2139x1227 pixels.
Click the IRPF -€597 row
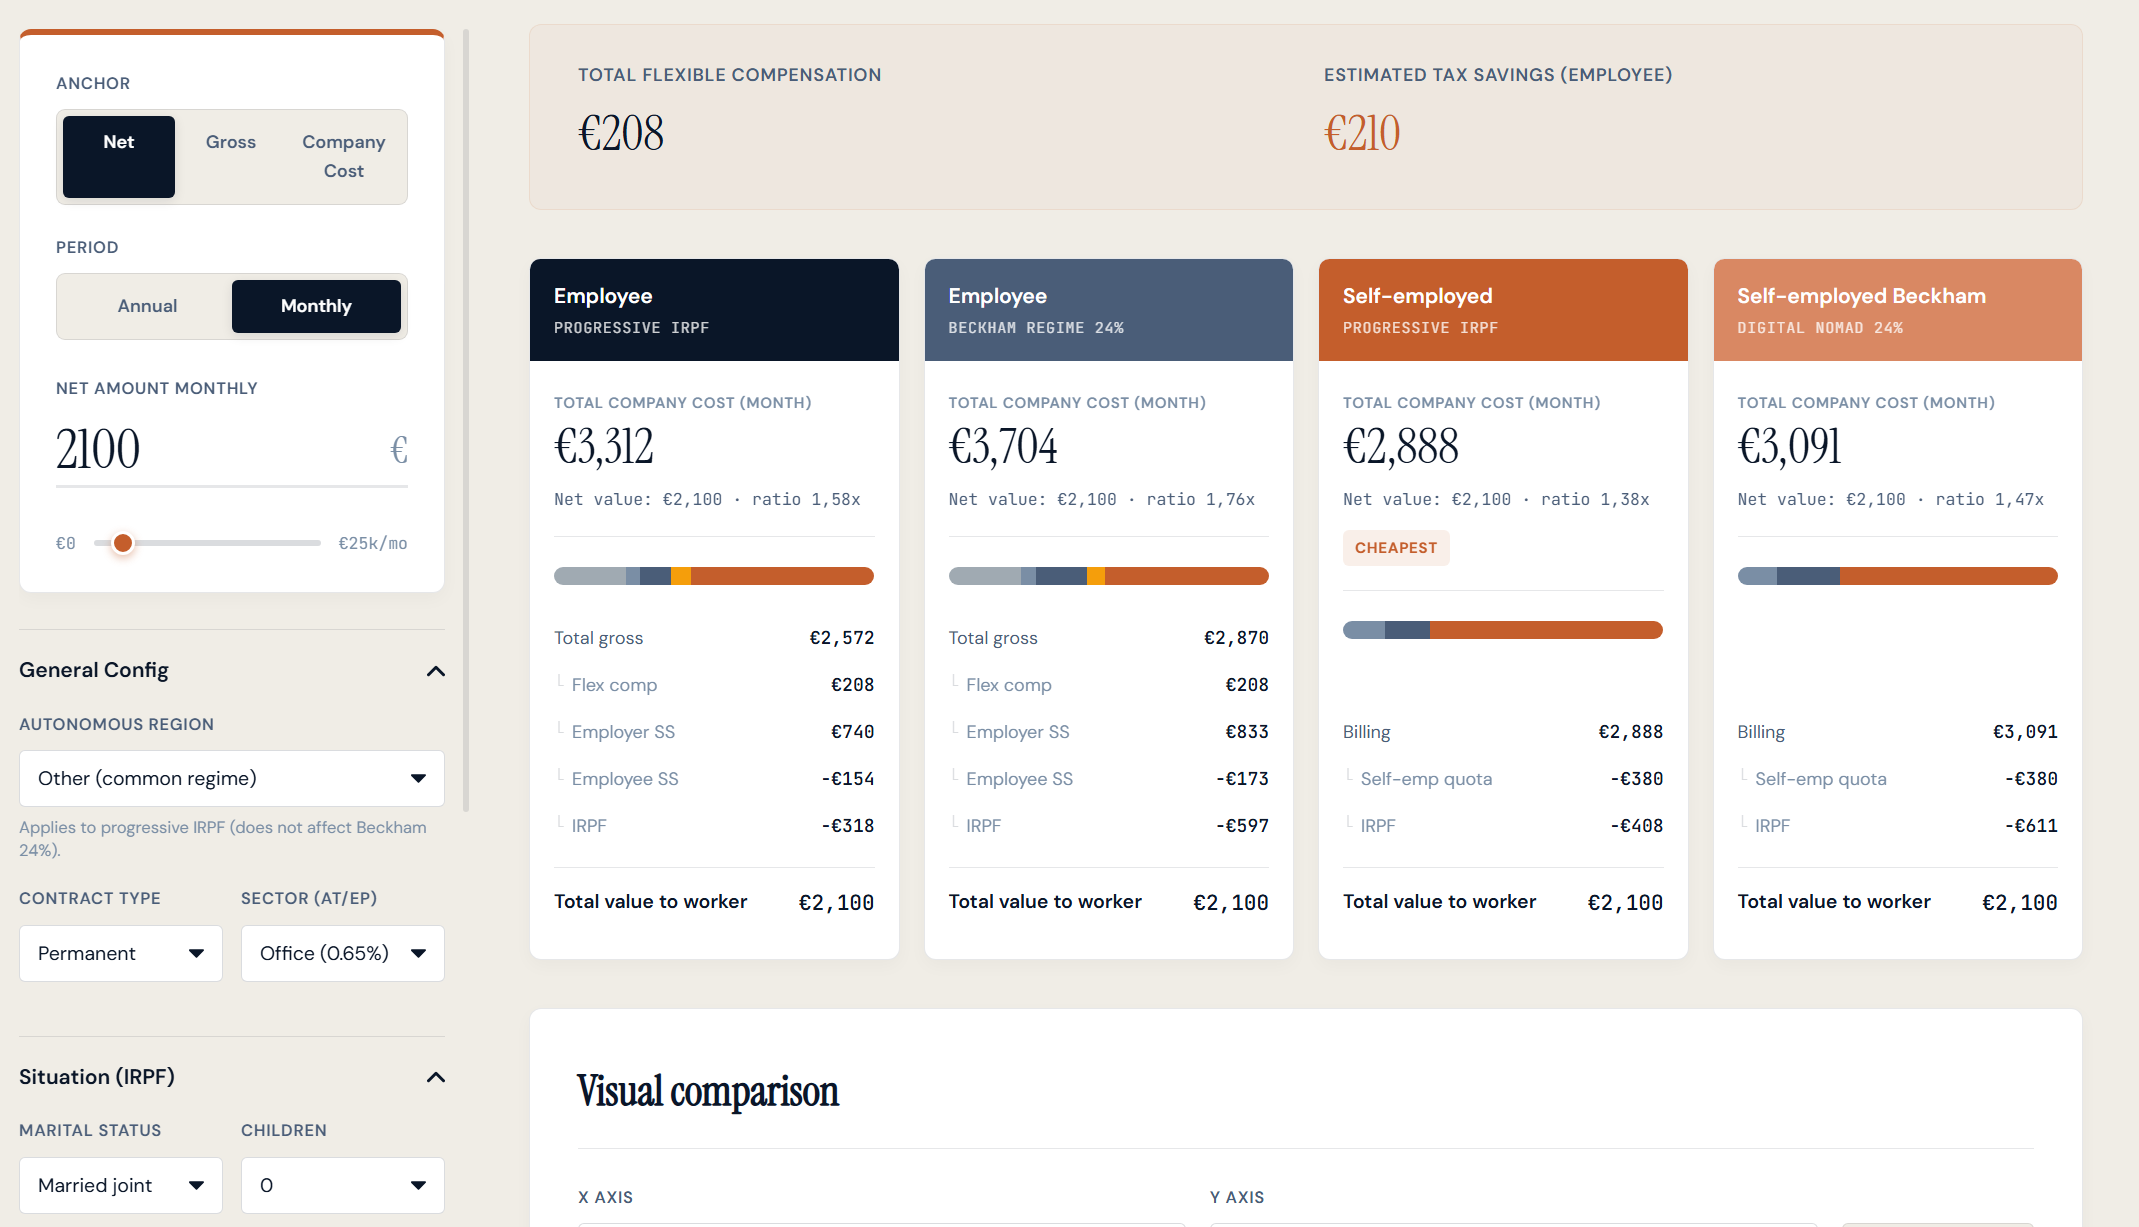1109,826
